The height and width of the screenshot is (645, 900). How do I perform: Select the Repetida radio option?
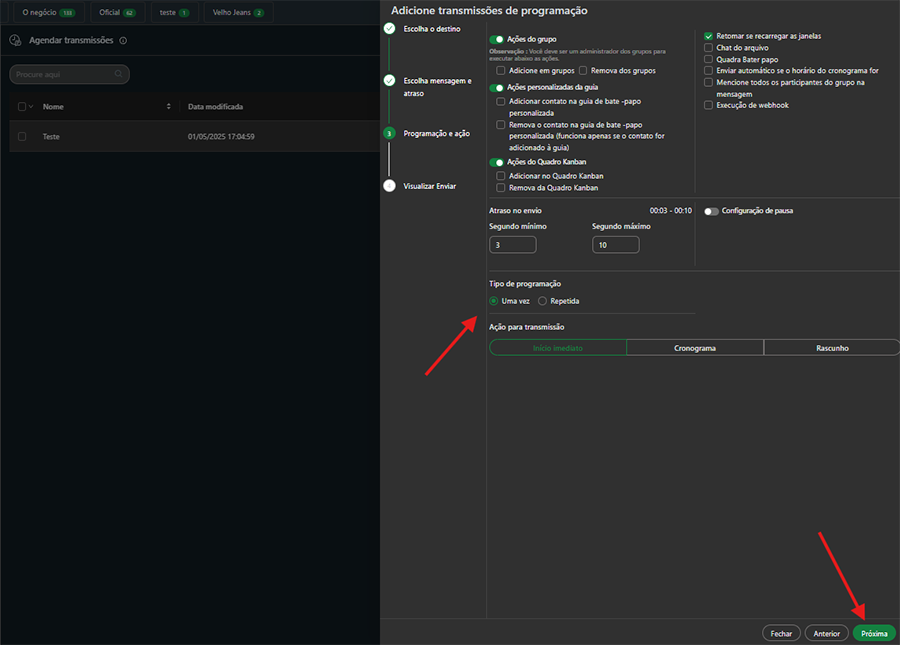tap(543, 301)
